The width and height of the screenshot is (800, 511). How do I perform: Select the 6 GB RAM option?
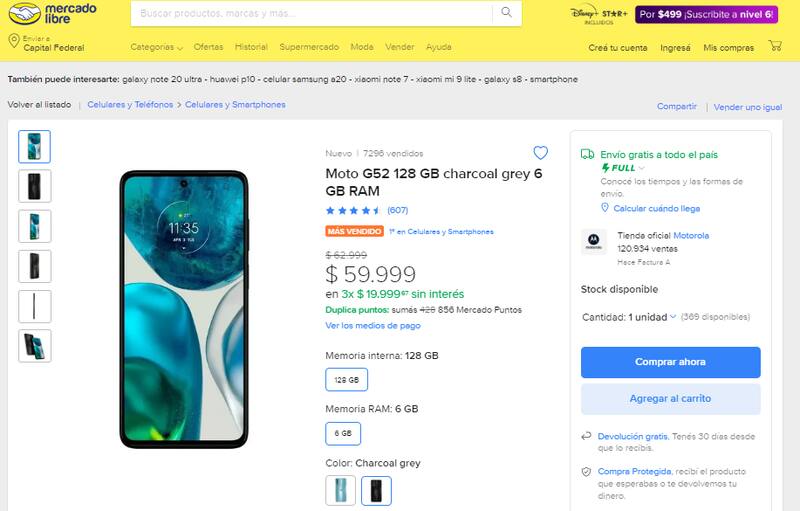[343, 433]
